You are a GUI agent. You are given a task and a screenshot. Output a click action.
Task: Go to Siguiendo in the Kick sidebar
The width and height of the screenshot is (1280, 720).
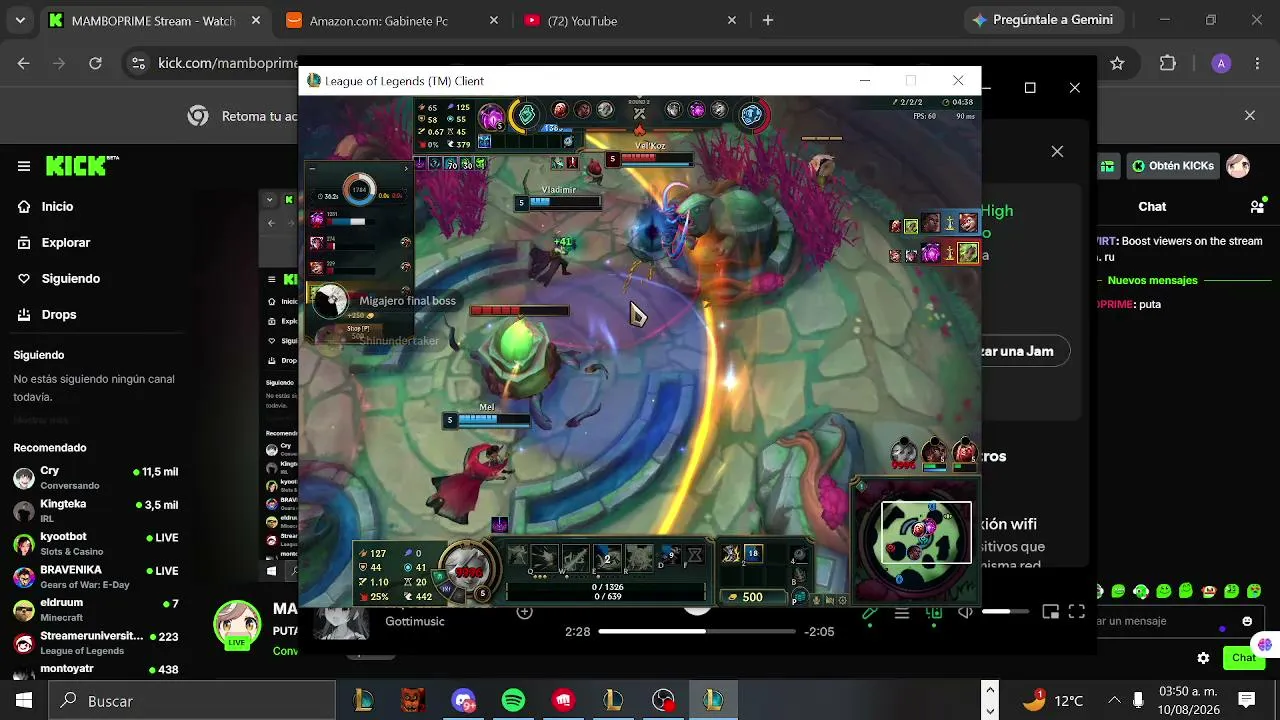click(x=70, y=278)
